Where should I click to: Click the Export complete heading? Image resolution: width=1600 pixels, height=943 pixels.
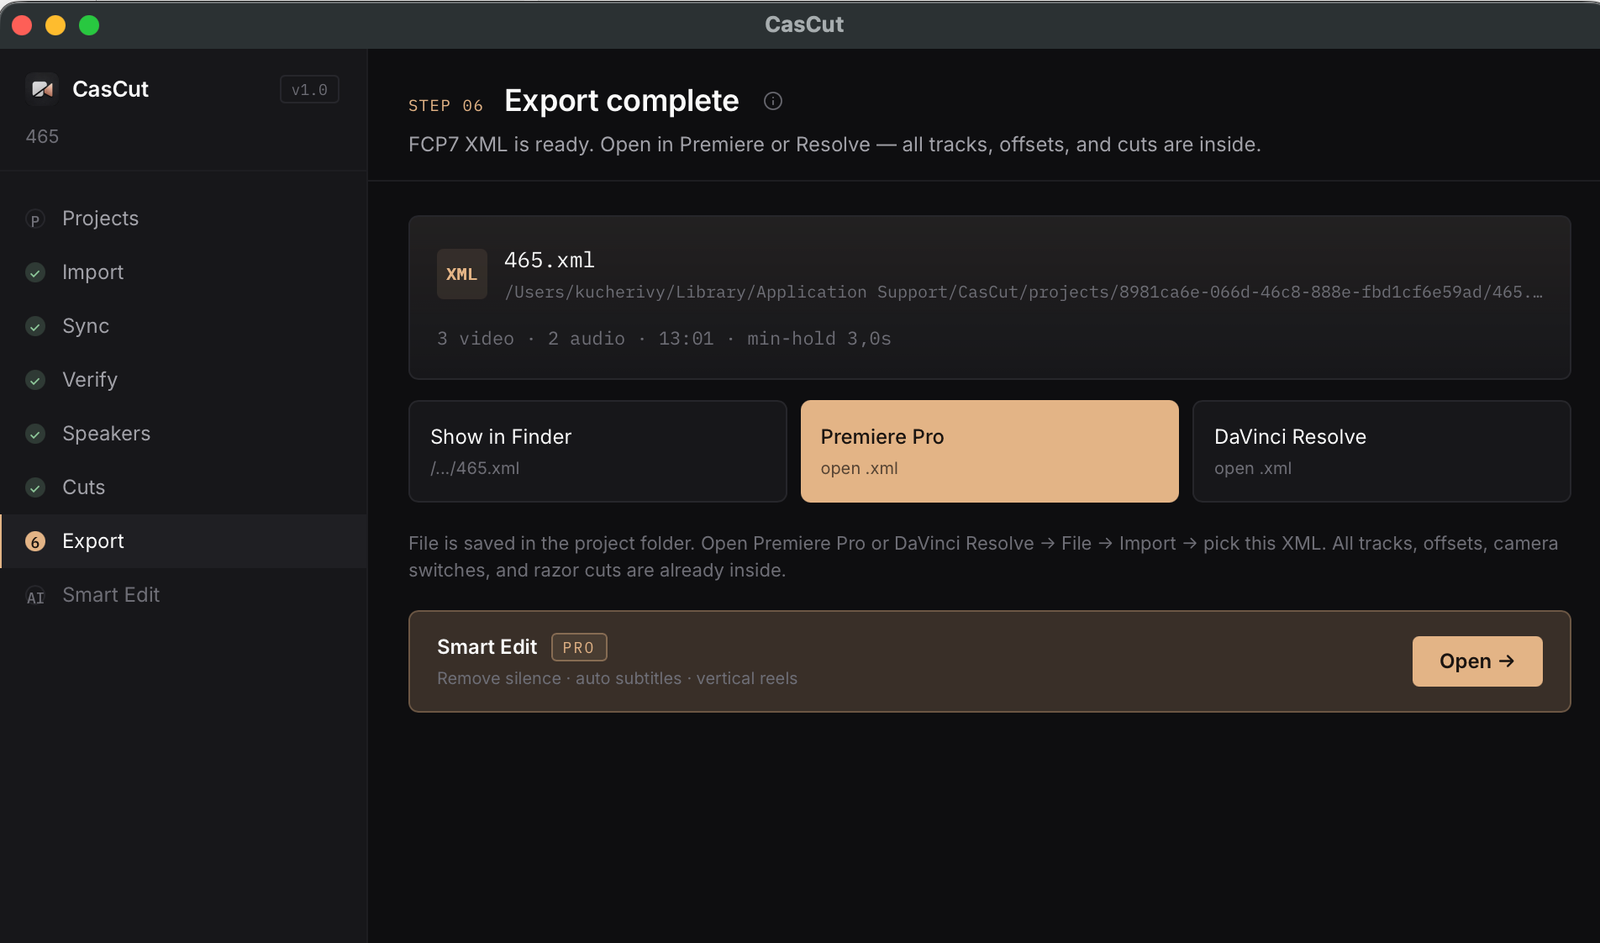(621, 101)
